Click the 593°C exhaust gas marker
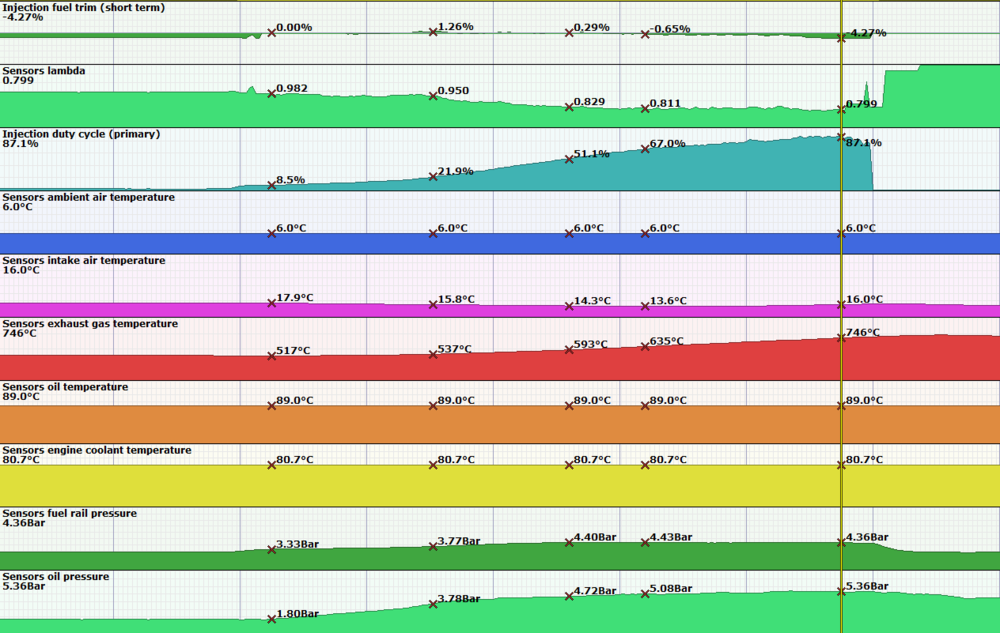 click(x=569, y=350)
